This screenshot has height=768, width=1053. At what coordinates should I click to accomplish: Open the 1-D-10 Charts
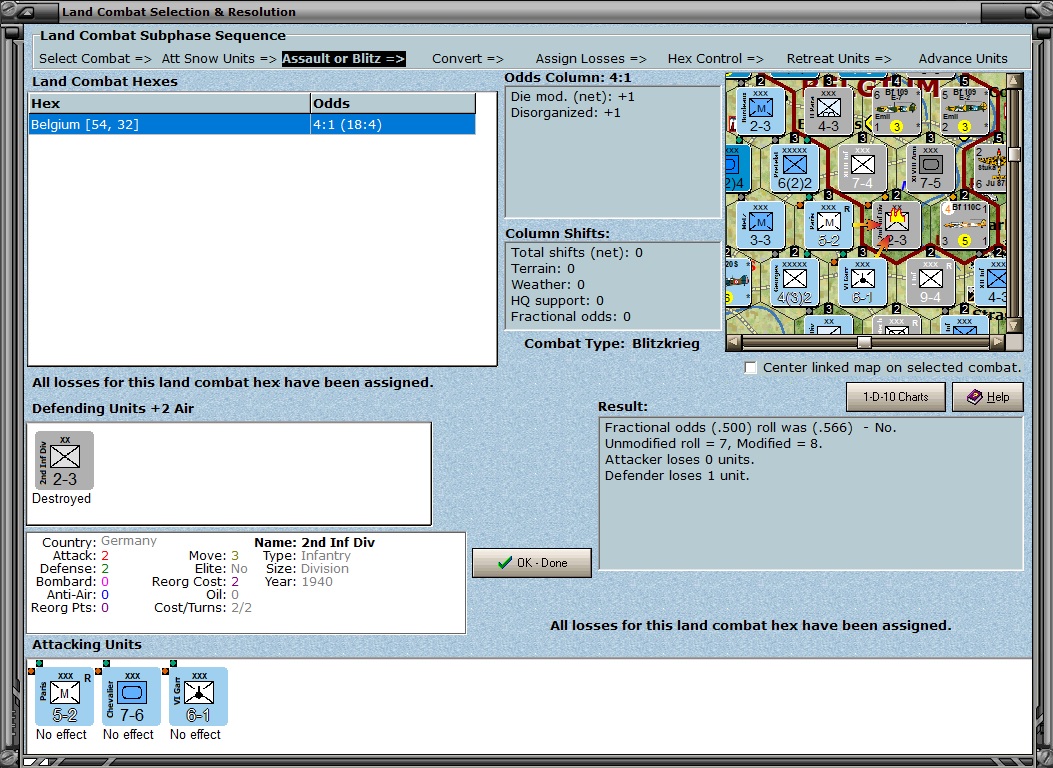pos(895,397)
